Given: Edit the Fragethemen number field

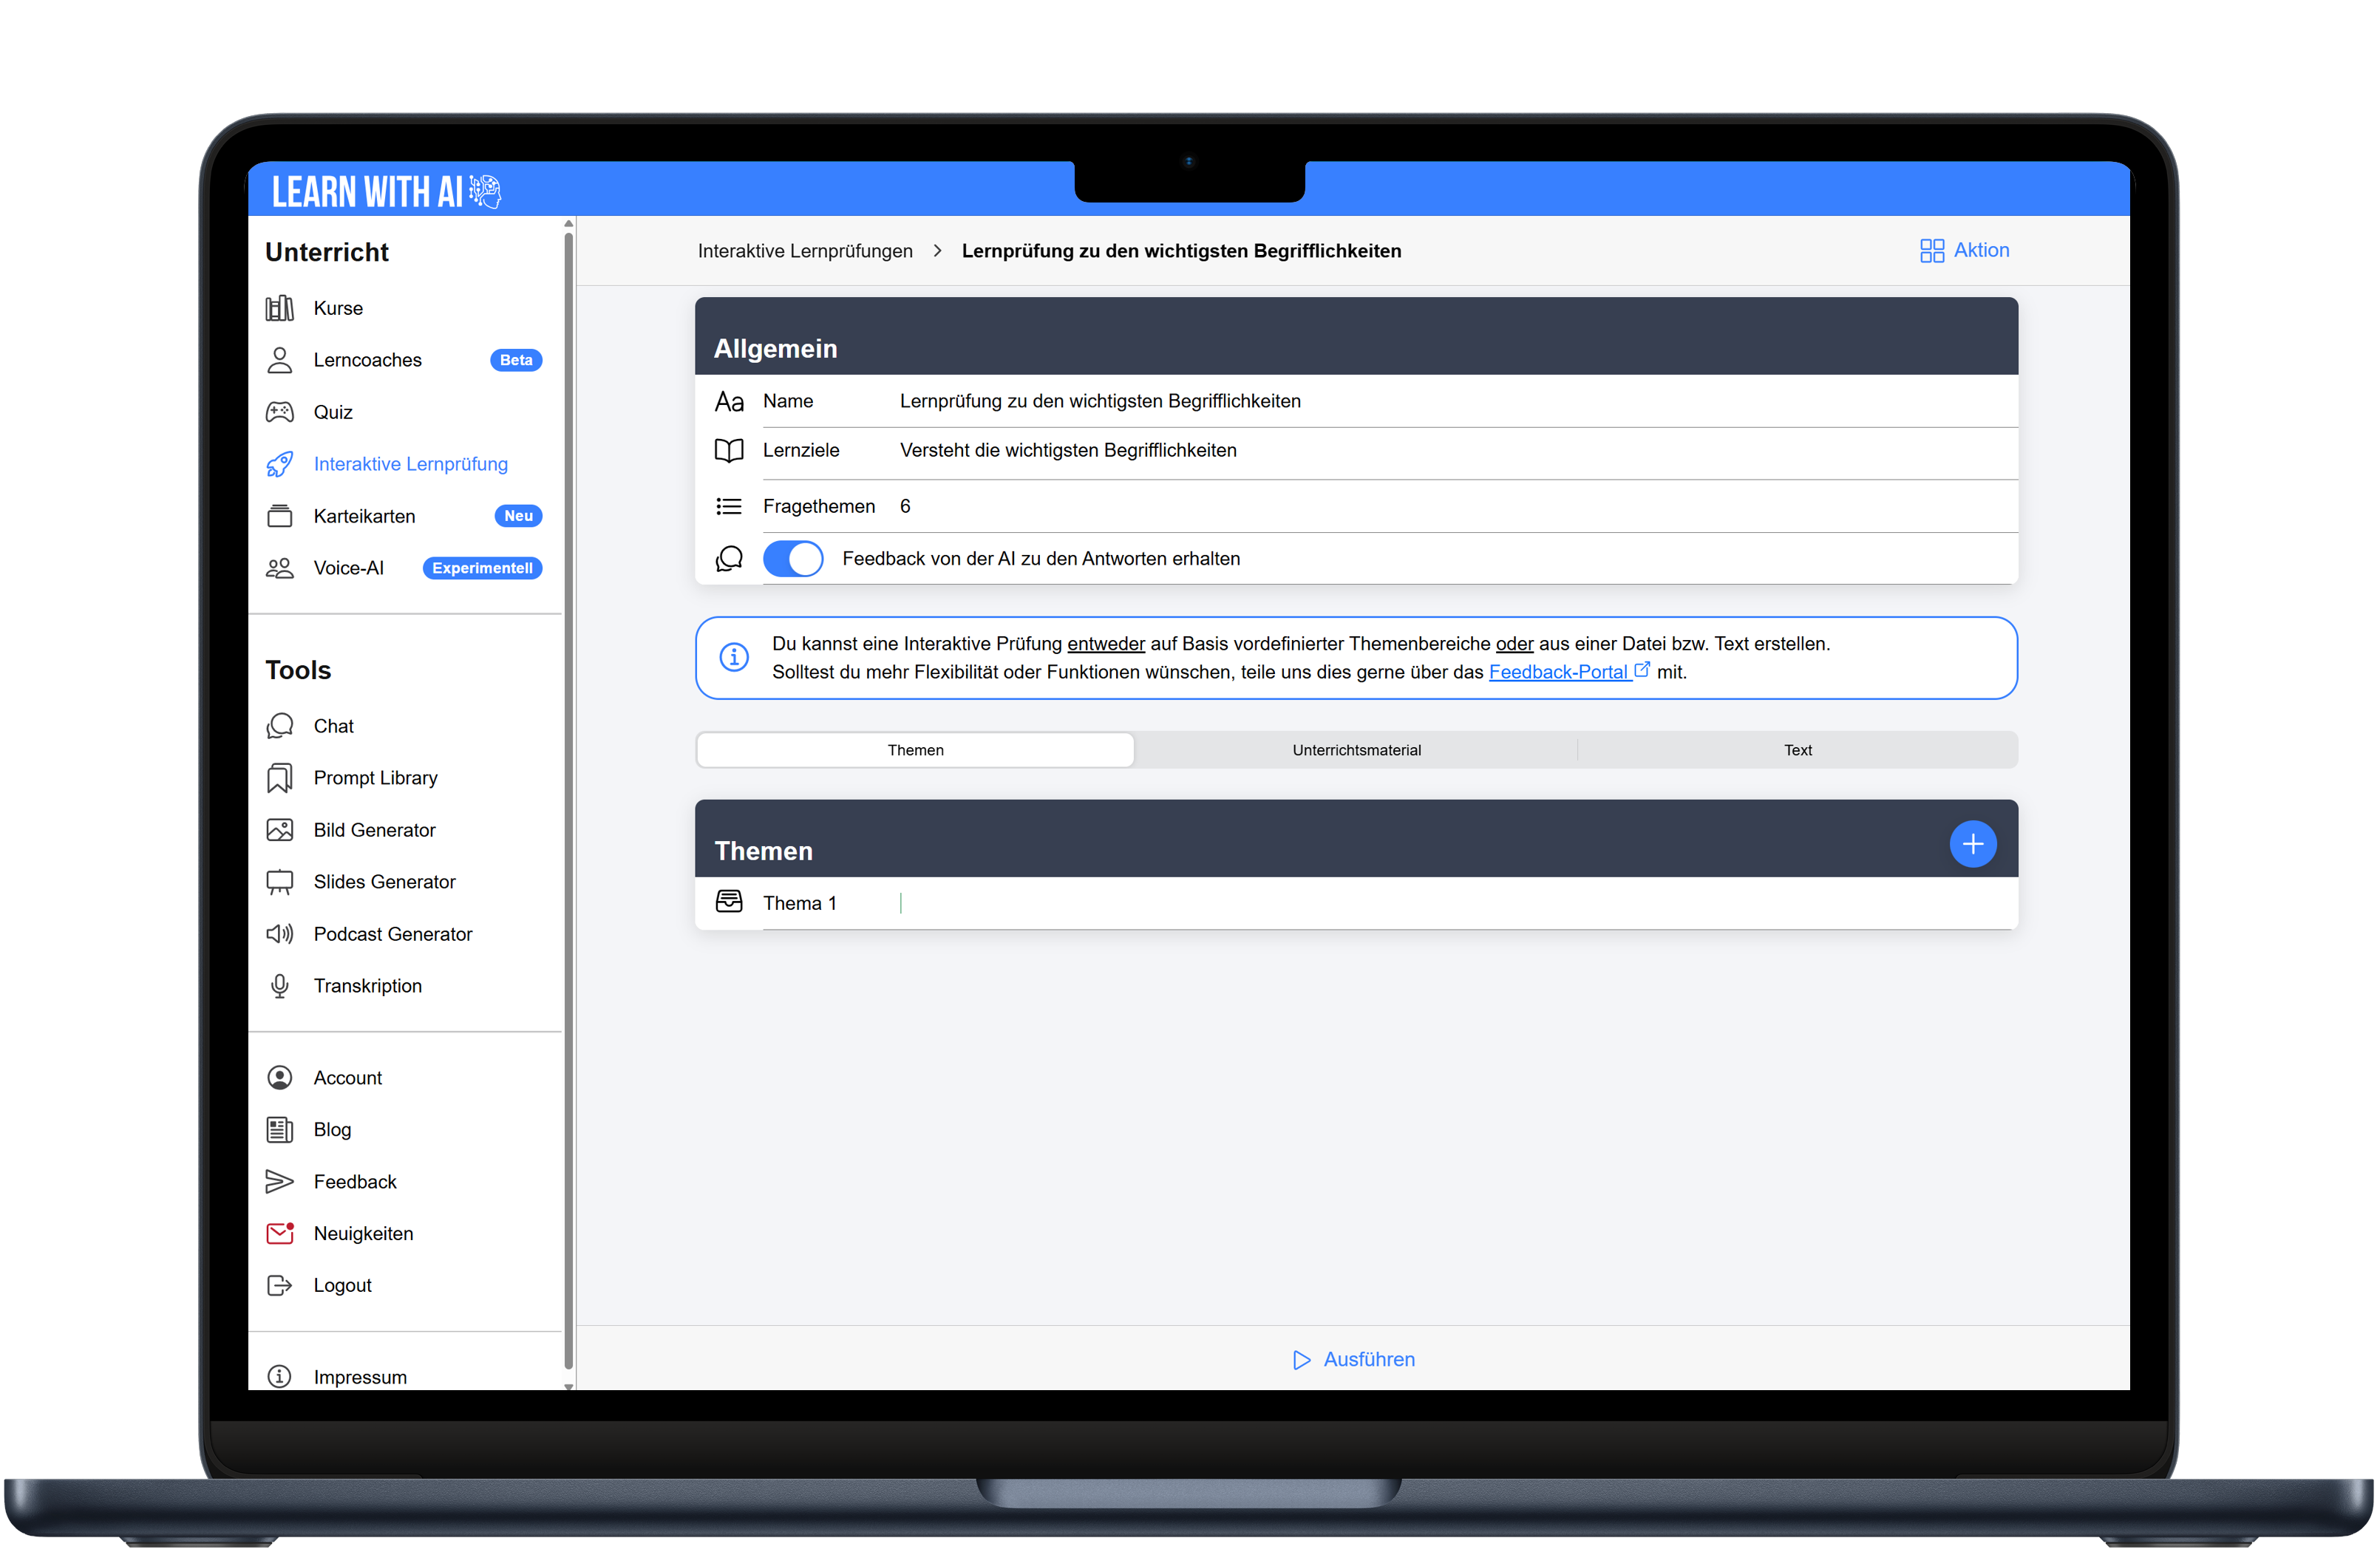Looking at the screenshot, I should pos(906,506).
